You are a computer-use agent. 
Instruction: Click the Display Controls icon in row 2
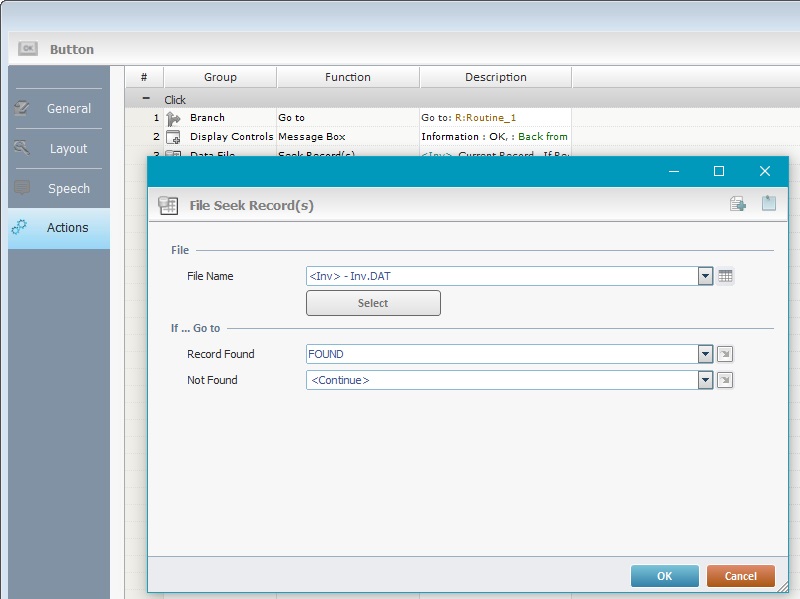(173, 137)
